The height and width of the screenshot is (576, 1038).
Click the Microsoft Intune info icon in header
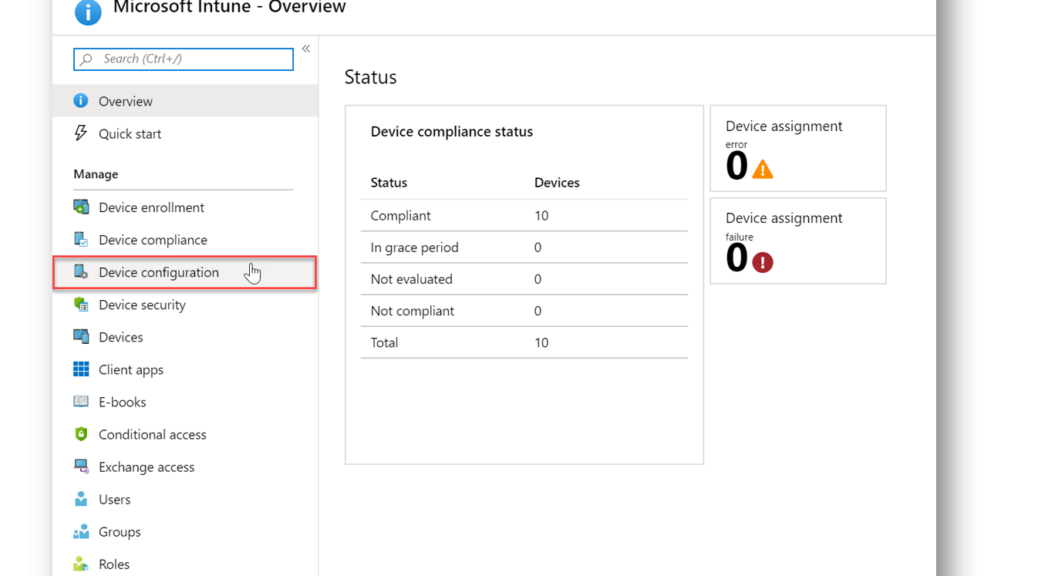(88, 11)
